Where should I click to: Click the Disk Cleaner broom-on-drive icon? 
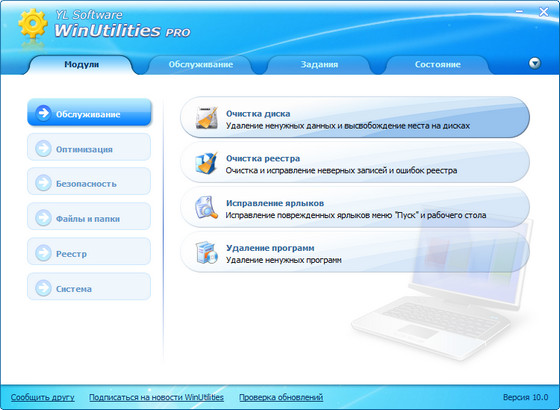206,117
